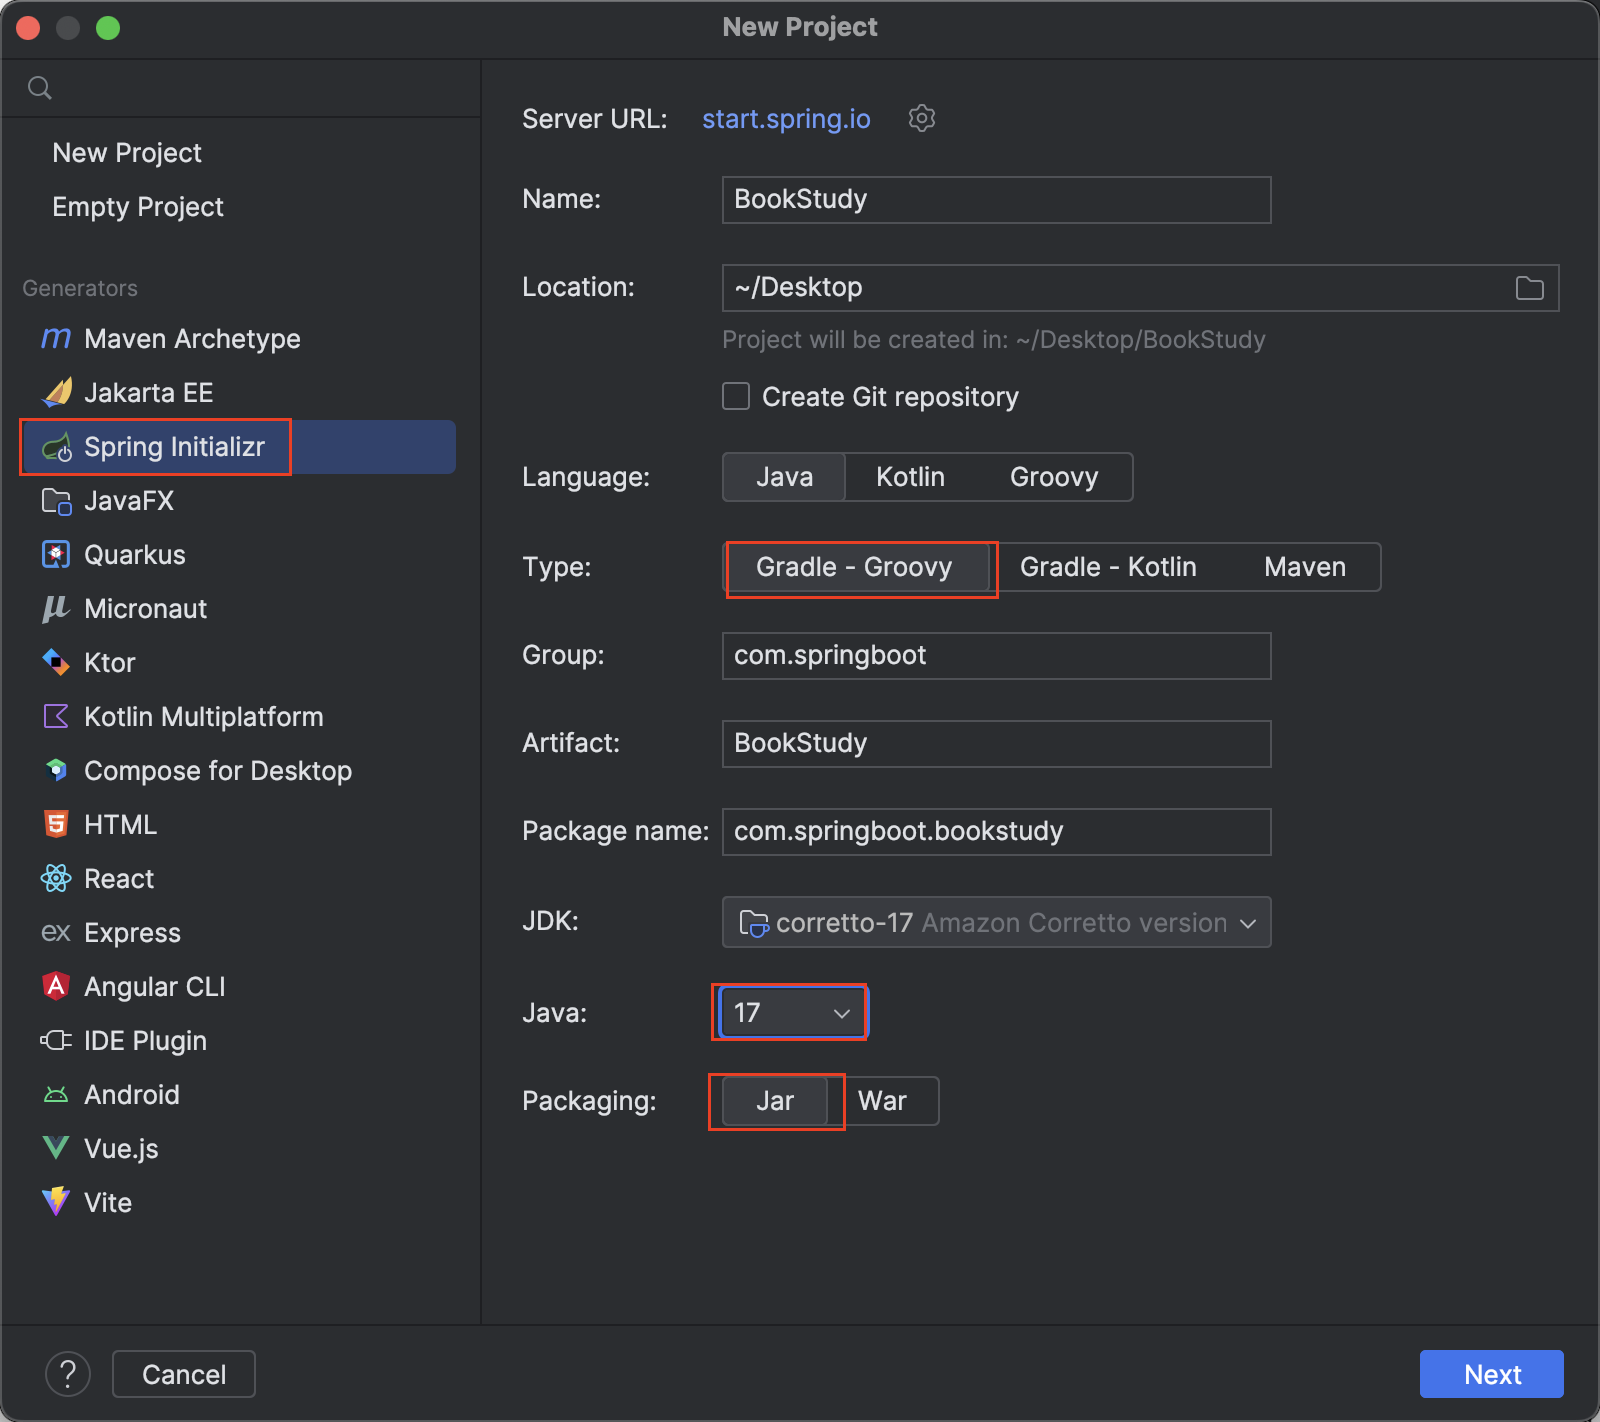This screenshot has width=1600, height=1422.
Task: Browse location with folder icon
Action: pos(1529,288)
